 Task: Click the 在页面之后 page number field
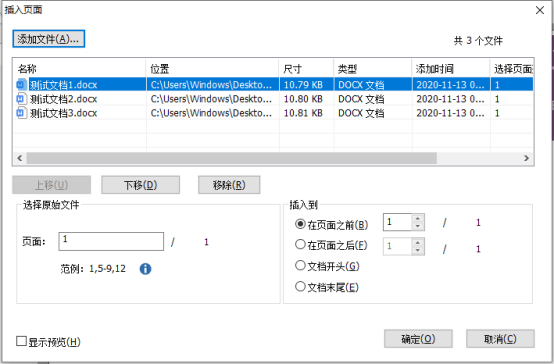point(397,246)
